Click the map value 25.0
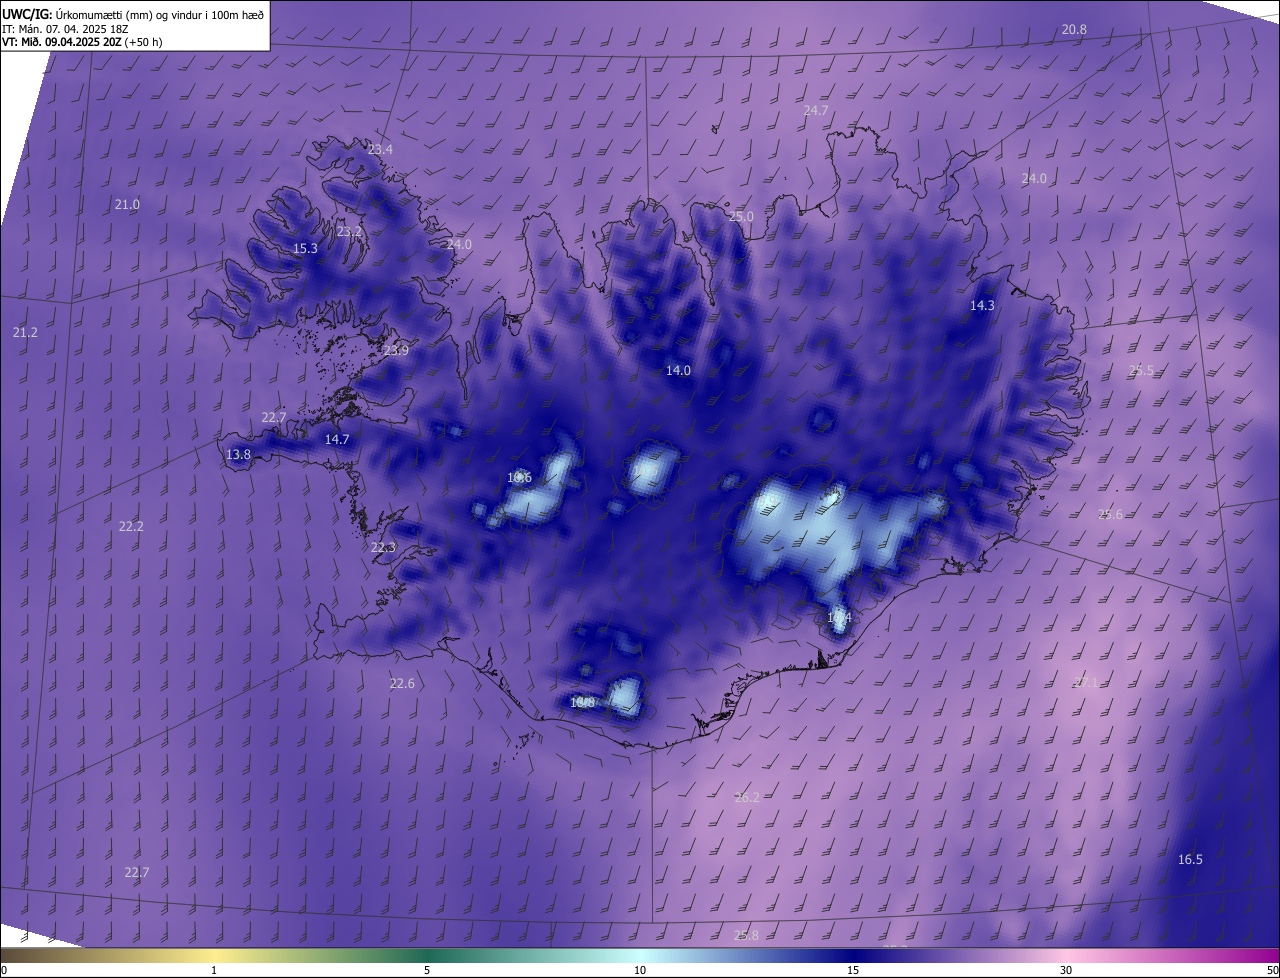 pyautogui.click(x=741, y=216)
